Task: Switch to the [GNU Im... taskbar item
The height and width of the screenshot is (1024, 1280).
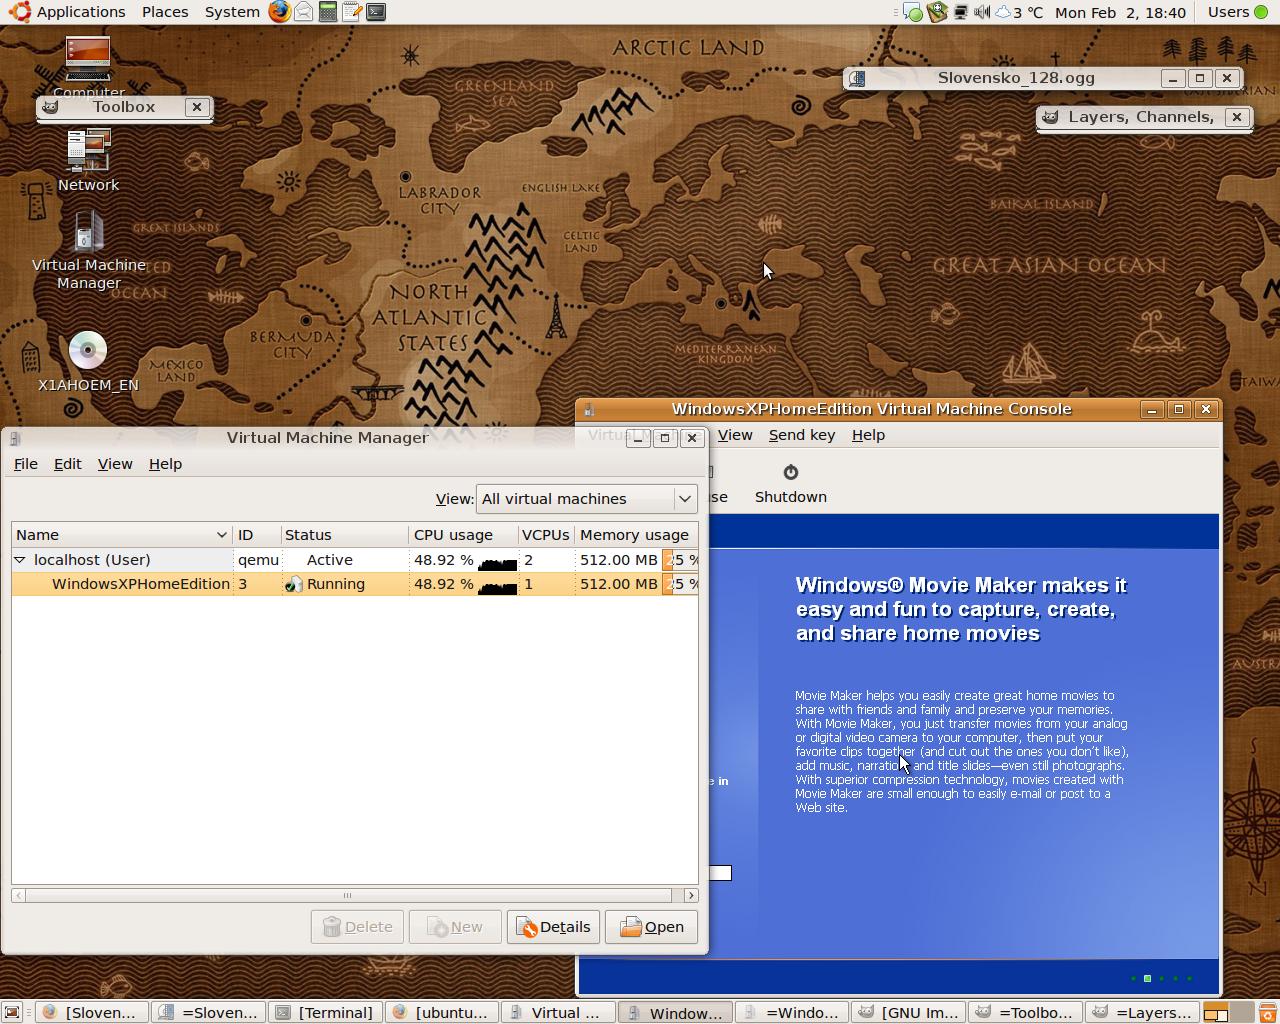Action: pyautogui.click(x=908, y=1013)
